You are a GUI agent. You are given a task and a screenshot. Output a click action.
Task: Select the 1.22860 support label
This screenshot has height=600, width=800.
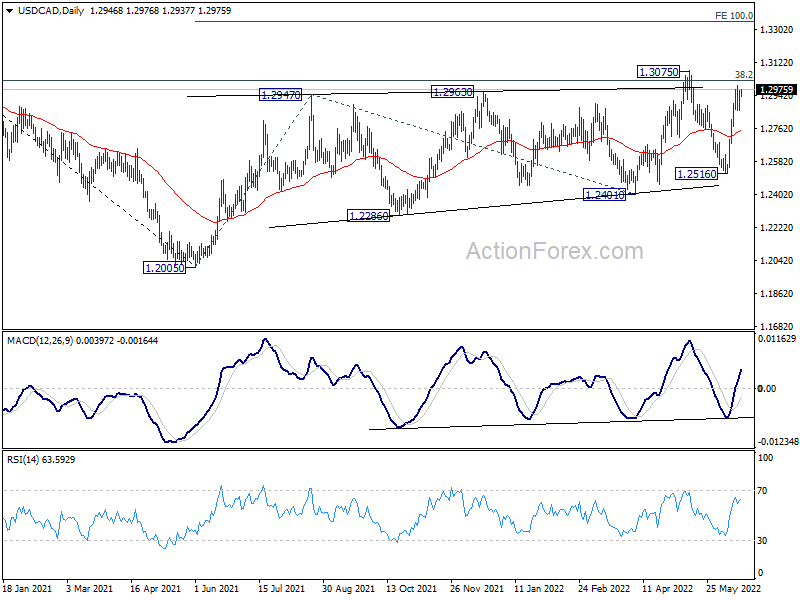[x=367, y=215]
